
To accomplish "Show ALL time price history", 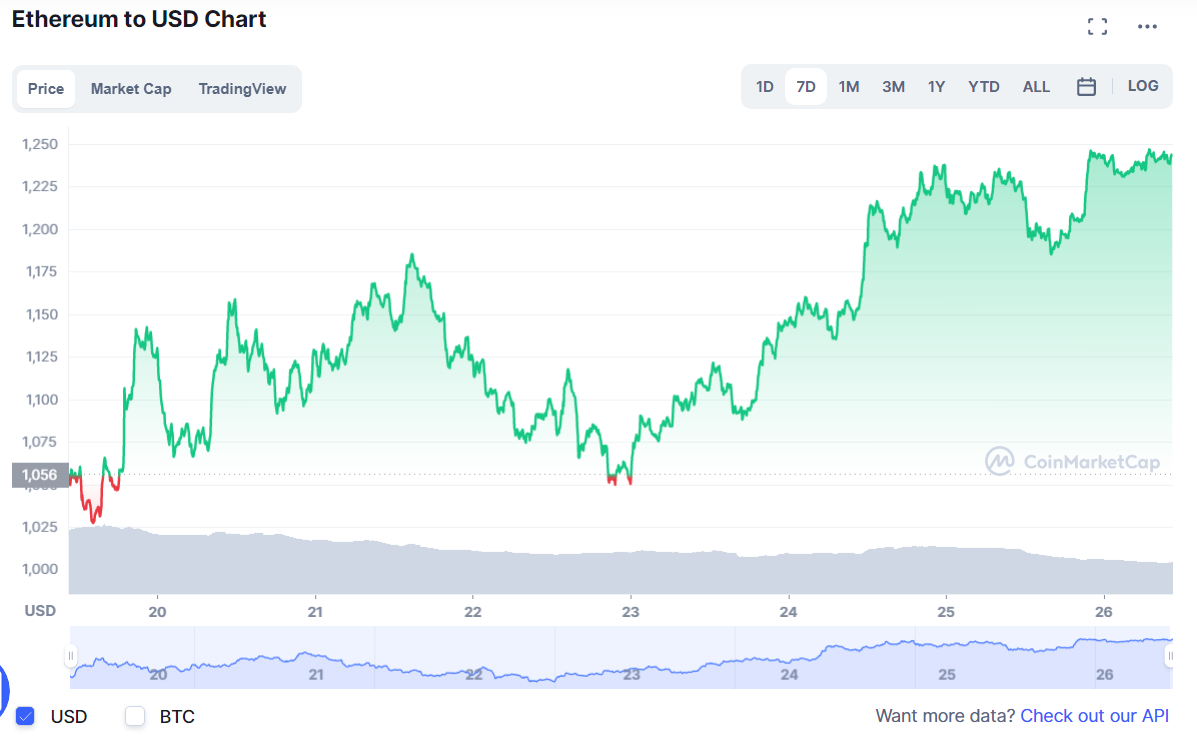I will (1036, 87).
